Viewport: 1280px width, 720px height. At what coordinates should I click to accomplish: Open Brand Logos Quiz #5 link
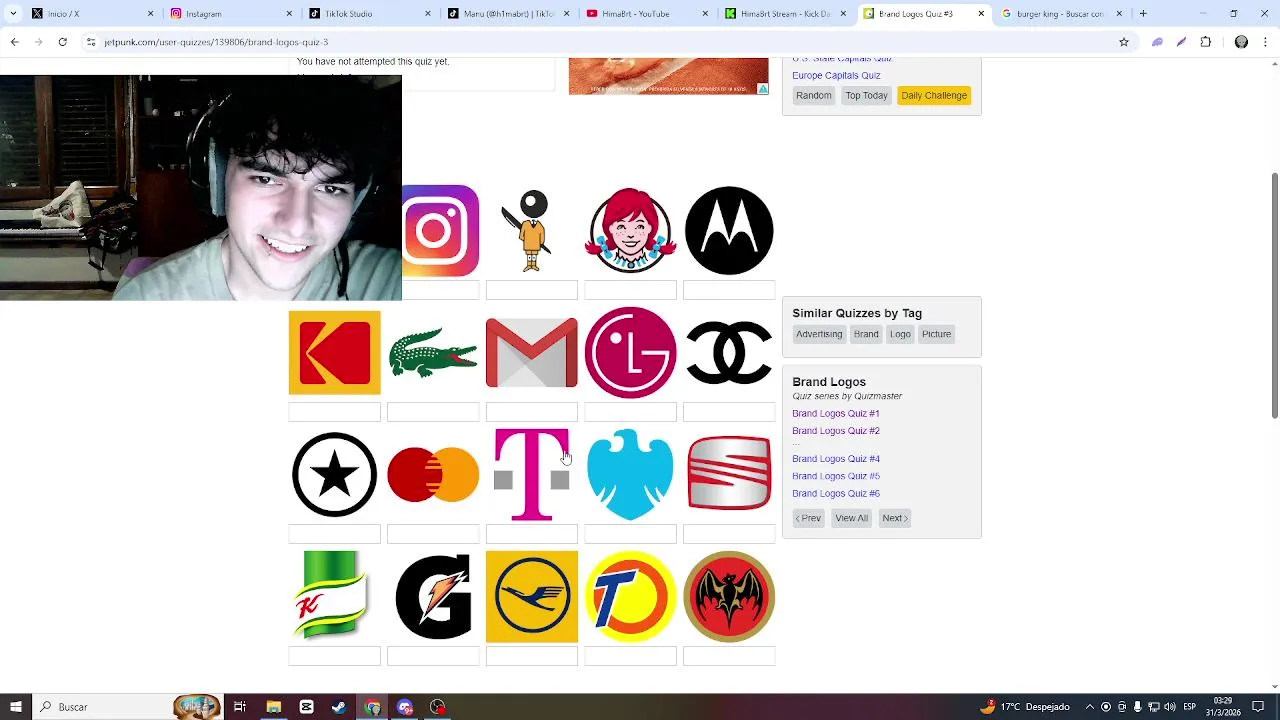[836, 476]
